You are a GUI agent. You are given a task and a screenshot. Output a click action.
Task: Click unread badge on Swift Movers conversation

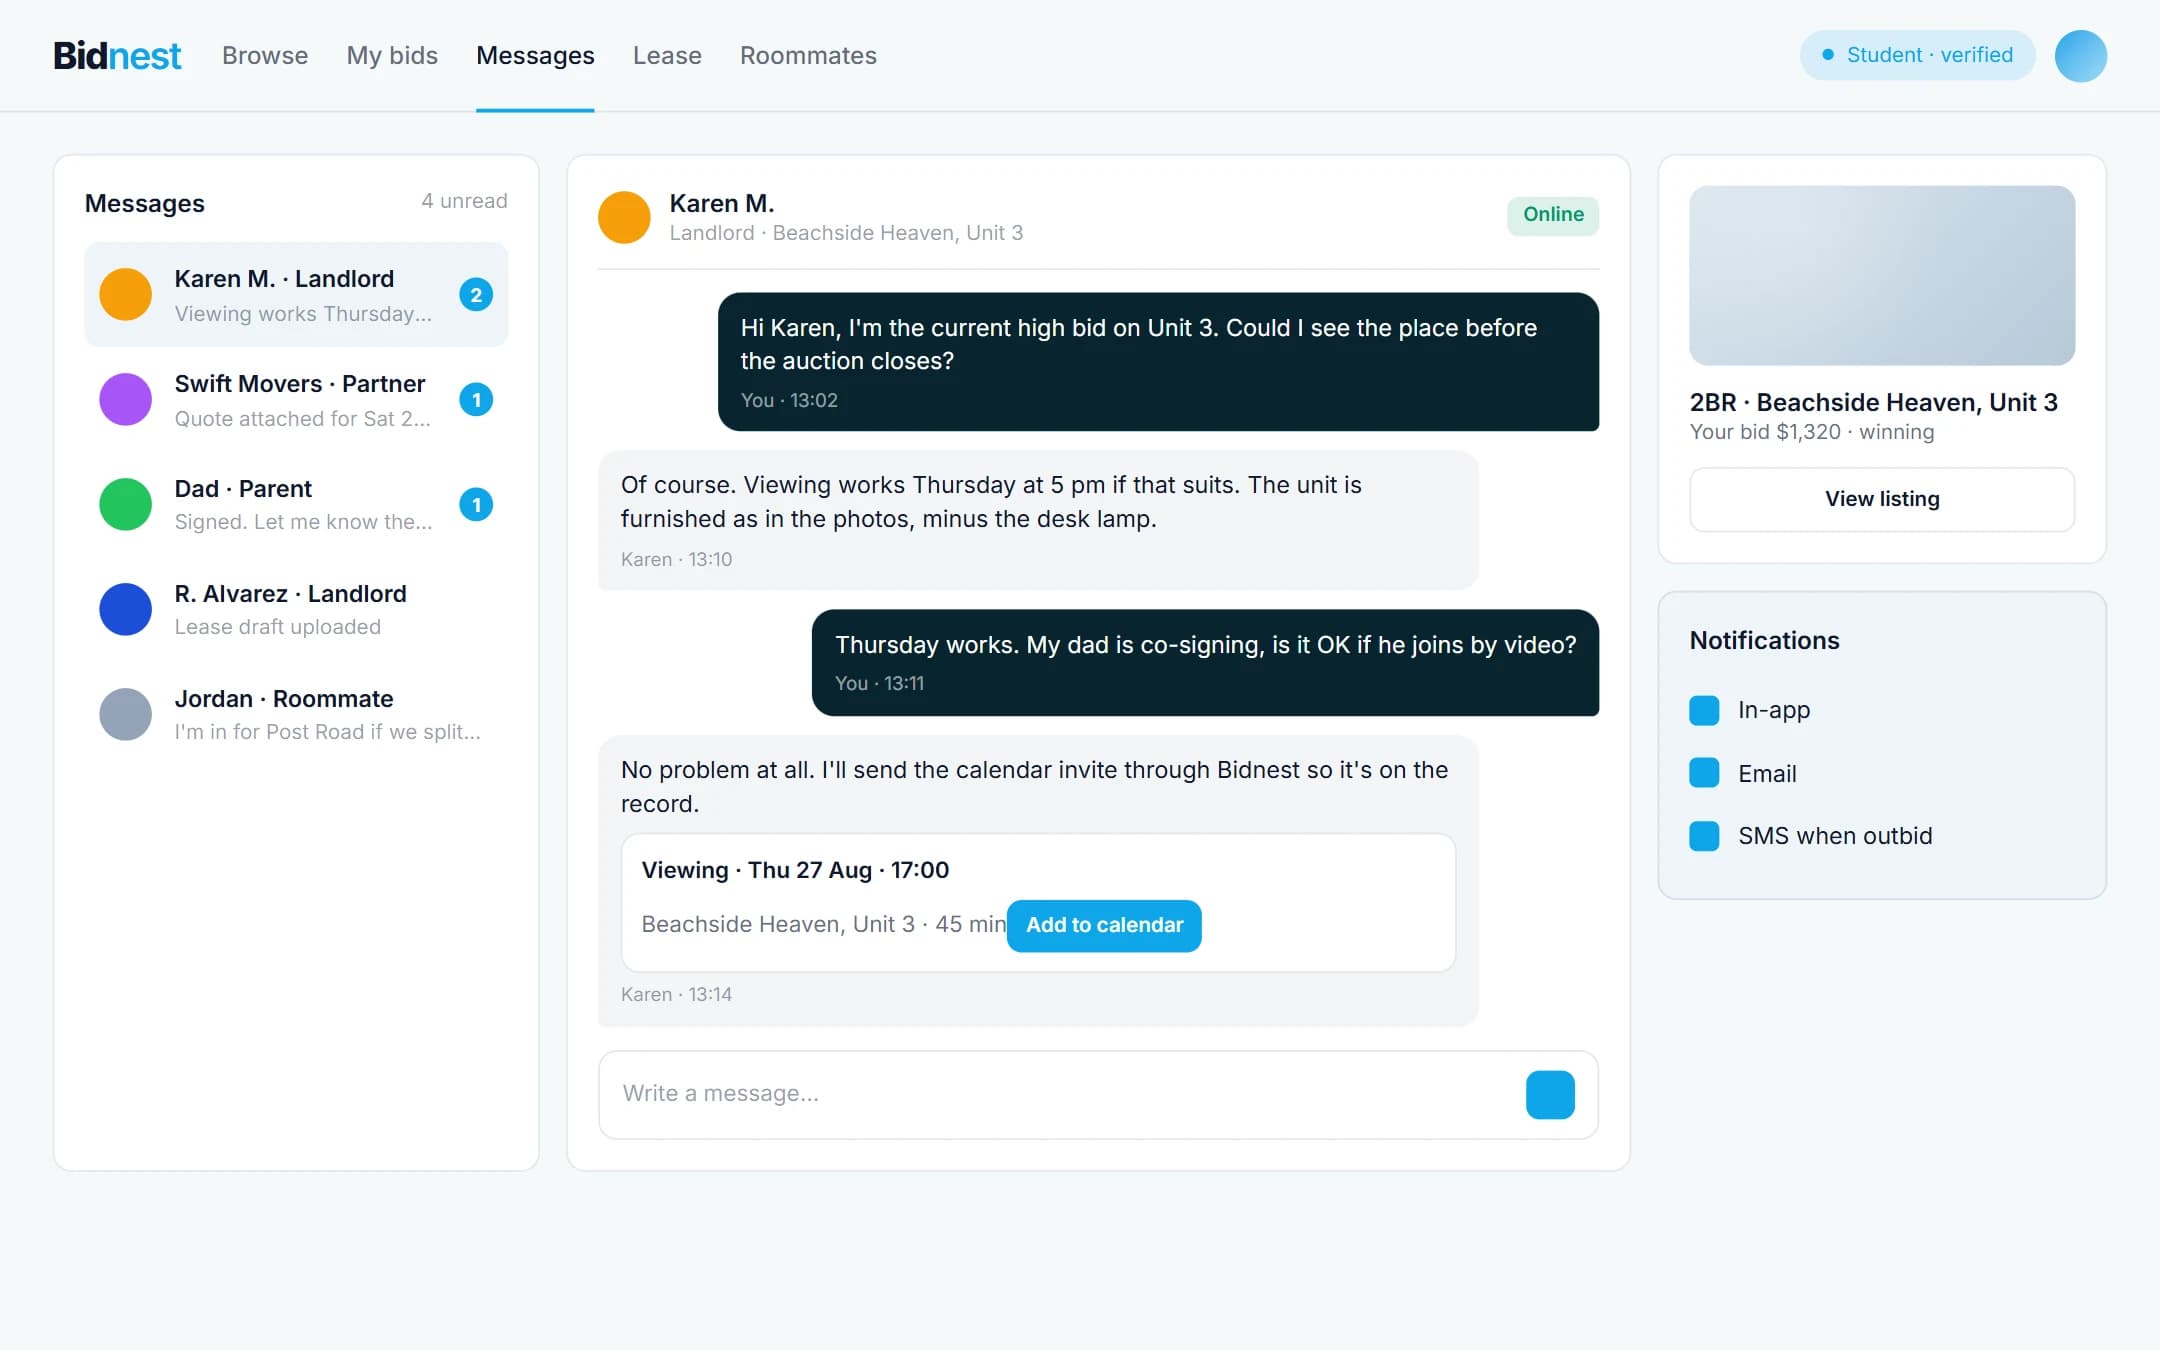[x=476, y=399]
